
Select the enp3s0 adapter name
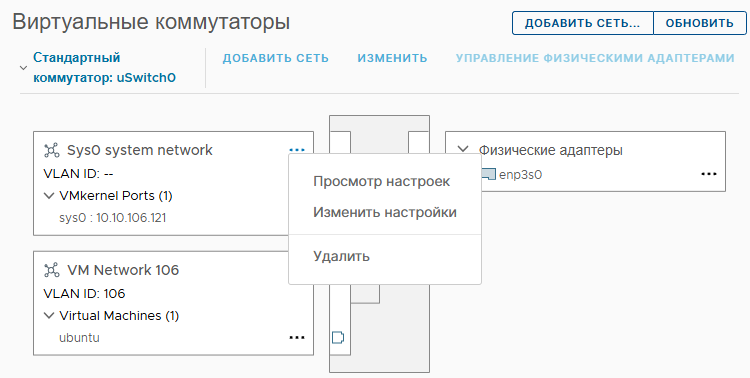tap(520, 175)
